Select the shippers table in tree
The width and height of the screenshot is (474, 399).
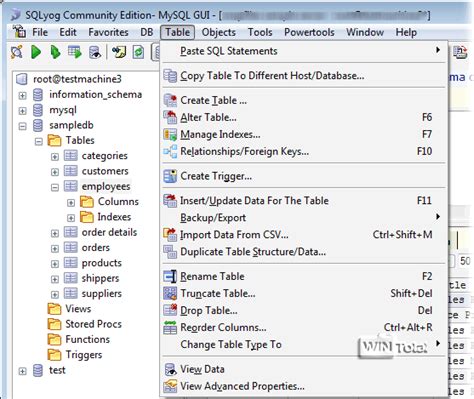click(x=100, y=278)
